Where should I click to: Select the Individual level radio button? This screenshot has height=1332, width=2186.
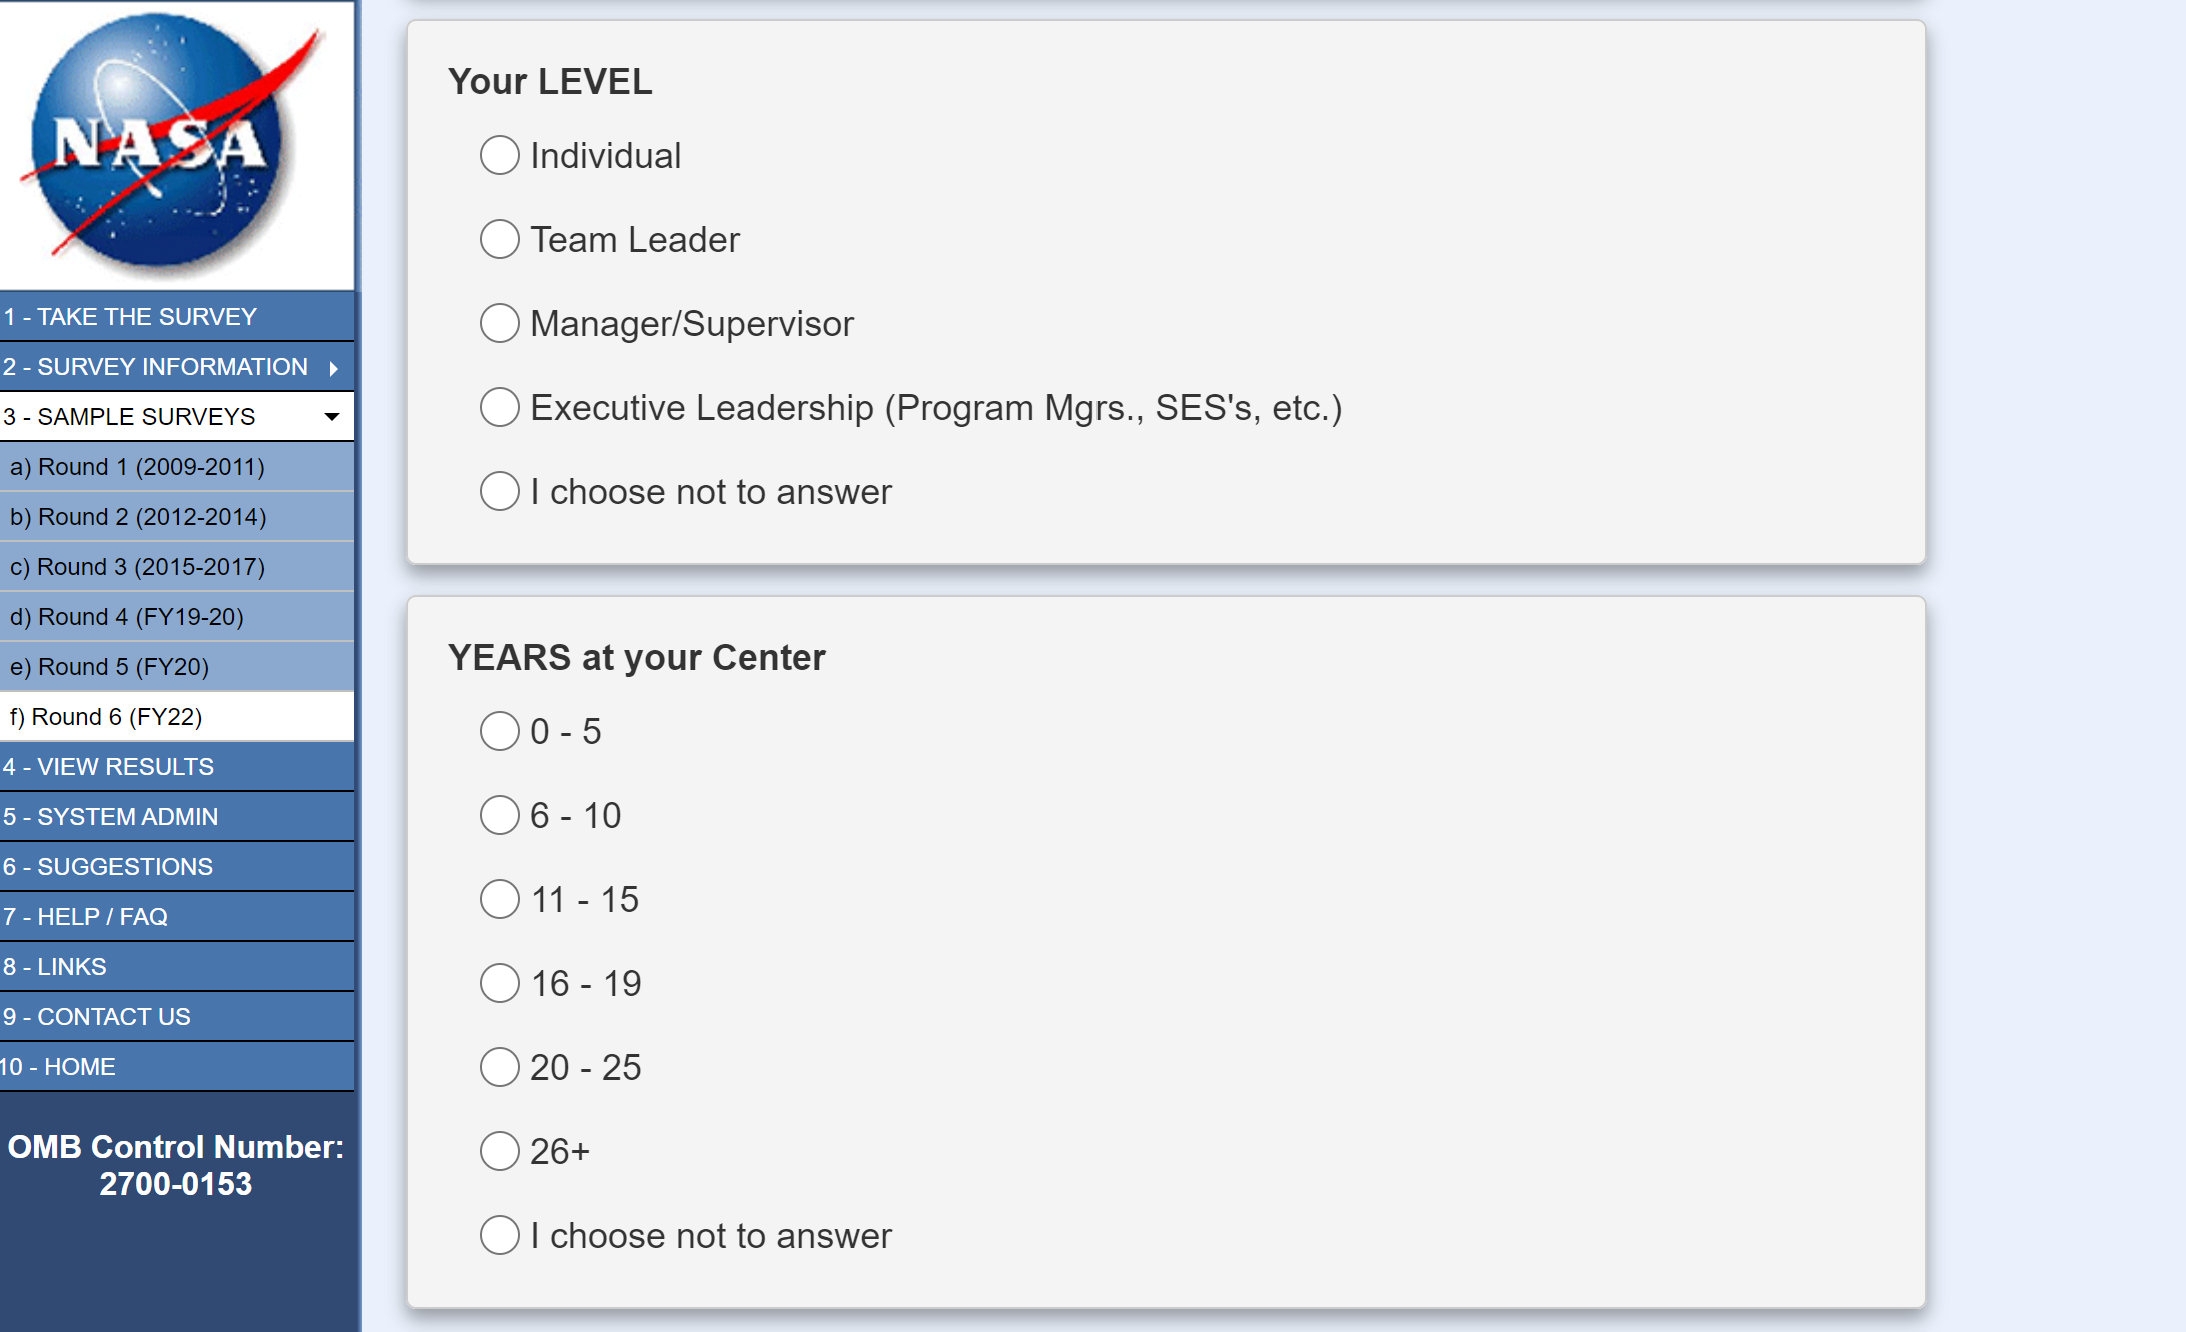pyautogui.click(x=500, y=155)
